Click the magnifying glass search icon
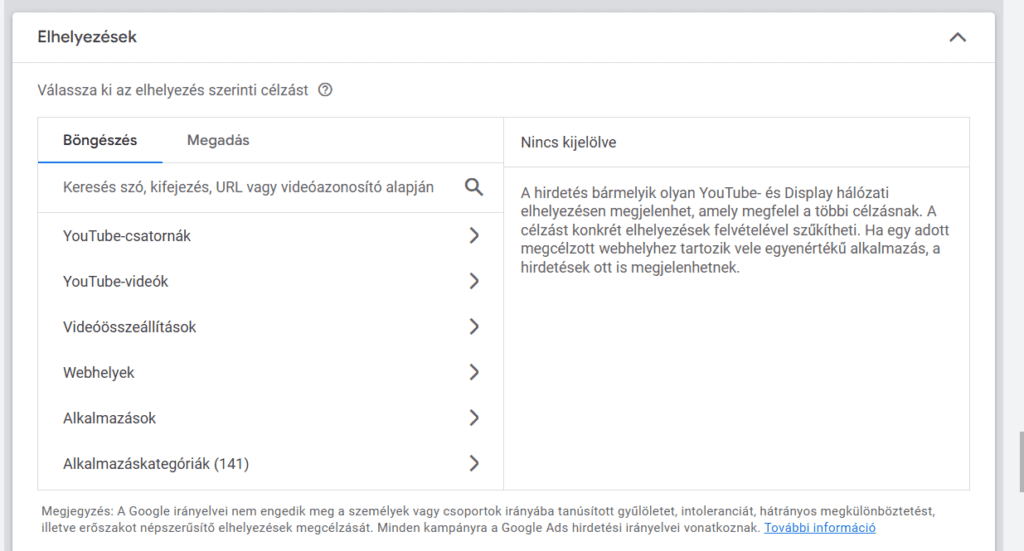The width and height of the screenshot is (1024, 551). pyautogui.click(x=474, y=188)
